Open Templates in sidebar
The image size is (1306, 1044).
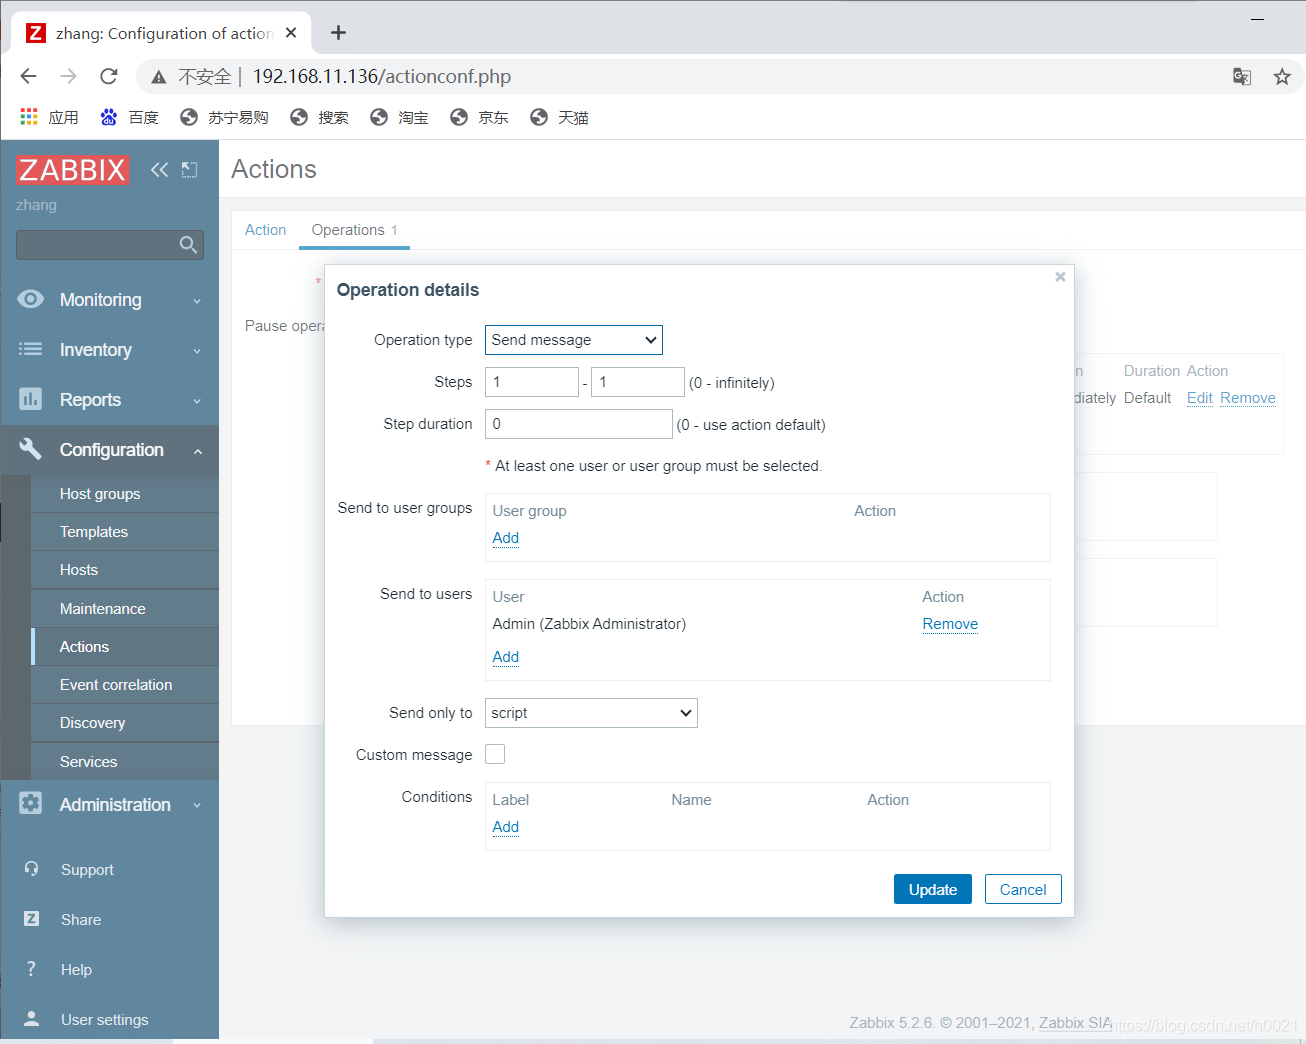point(125,532)
